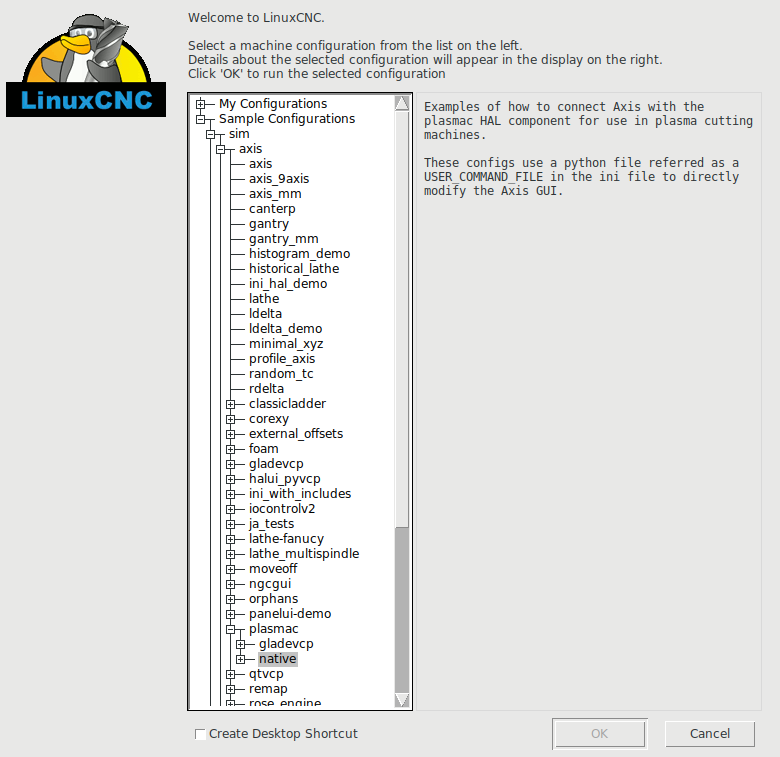Screen dimensions: 780x757
Task: Expand the halui_pyvcp folder
Action: pyautogui.click(x=230, y=479)
